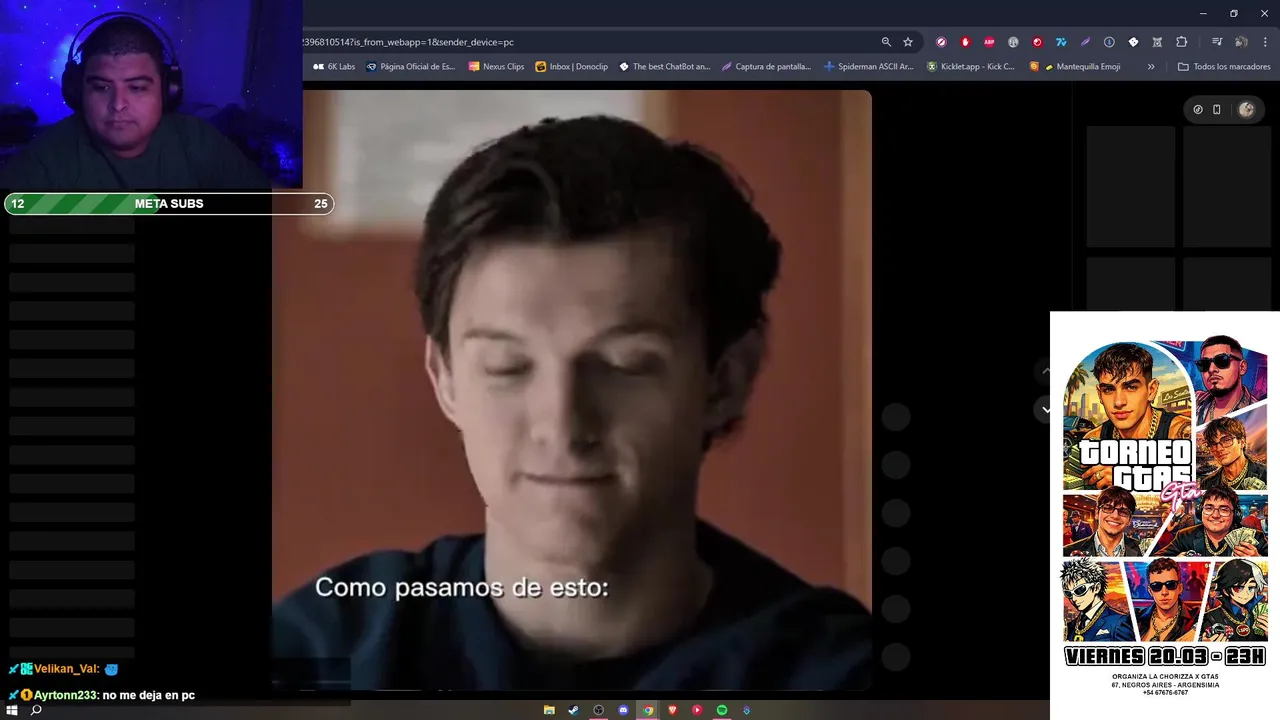
Task: Open Discord from the taskbar
Action: tap(623, 710)
